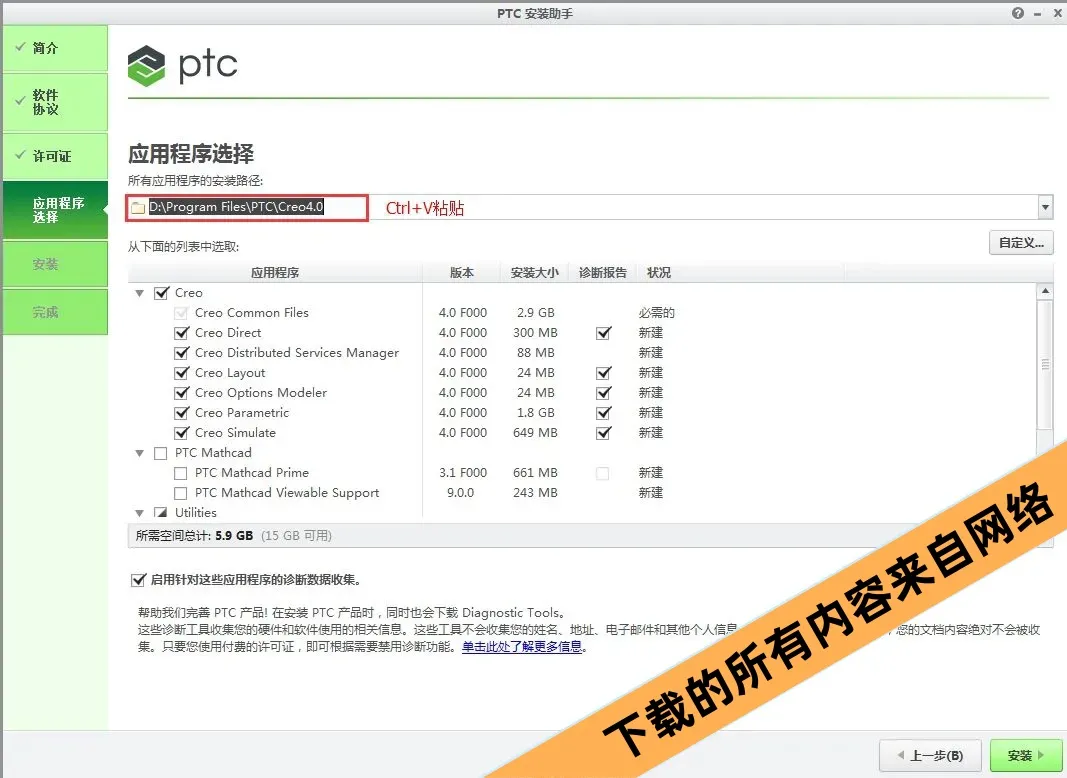Image resolution: width=1067 pixels, height=778 pixels.
Task: Select the Creo Parametric row label
Action: point(242,412)
